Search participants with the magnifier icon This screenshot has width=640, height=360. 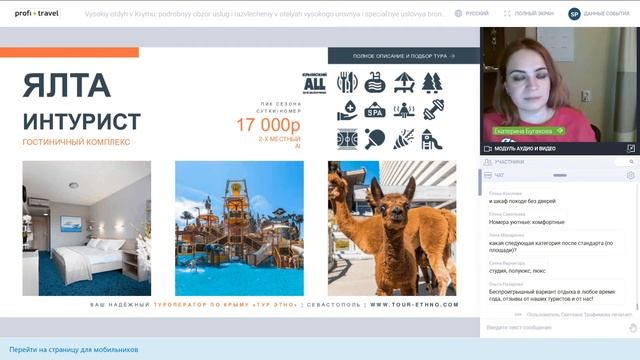(x=631, y=162)
